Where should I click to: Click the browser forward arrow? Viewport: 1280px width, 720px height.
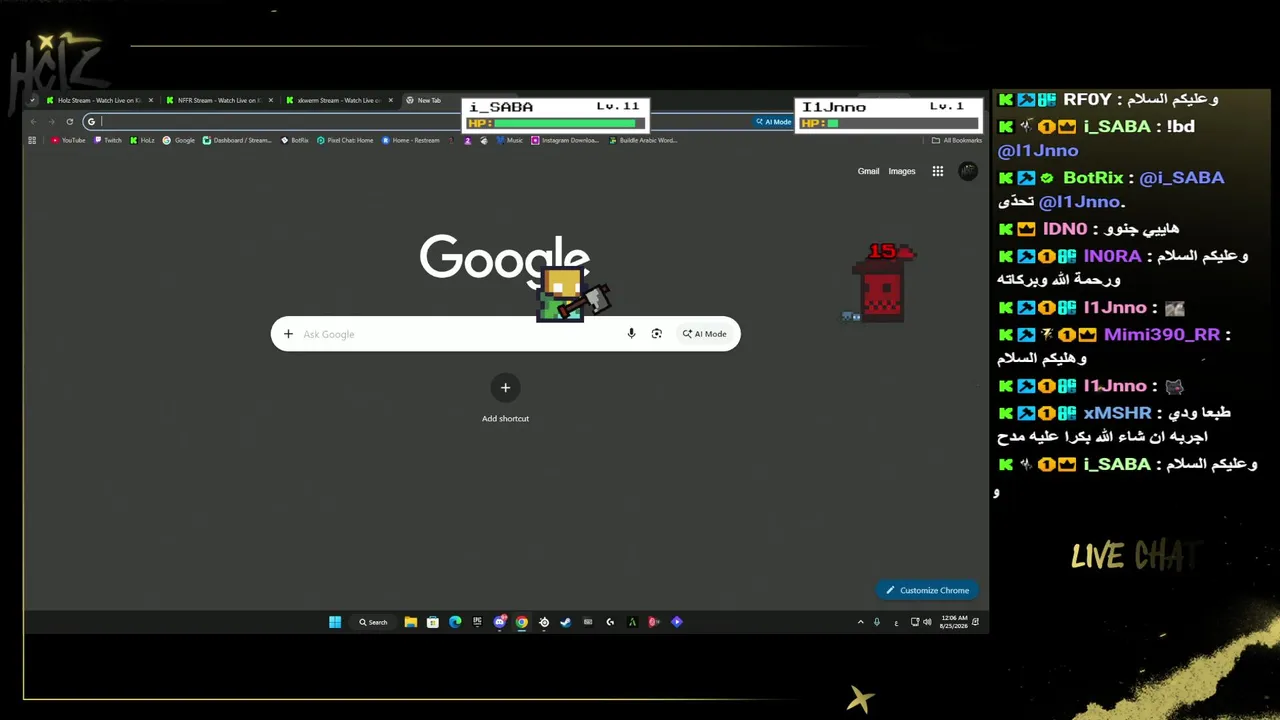[51, 122]
